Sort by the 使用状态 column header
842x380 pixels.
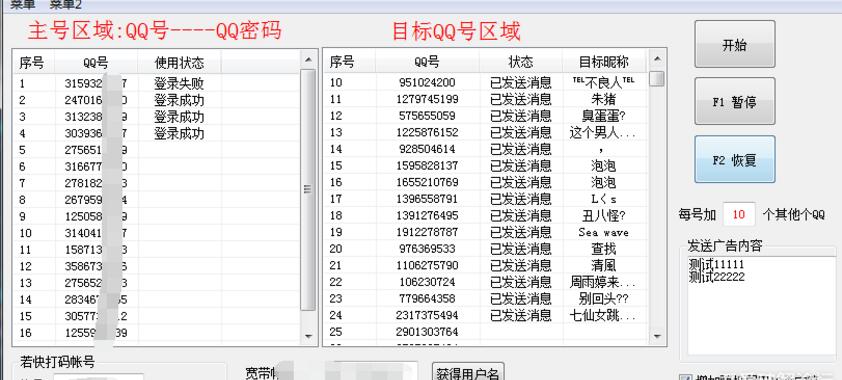[x=179, y=63]
